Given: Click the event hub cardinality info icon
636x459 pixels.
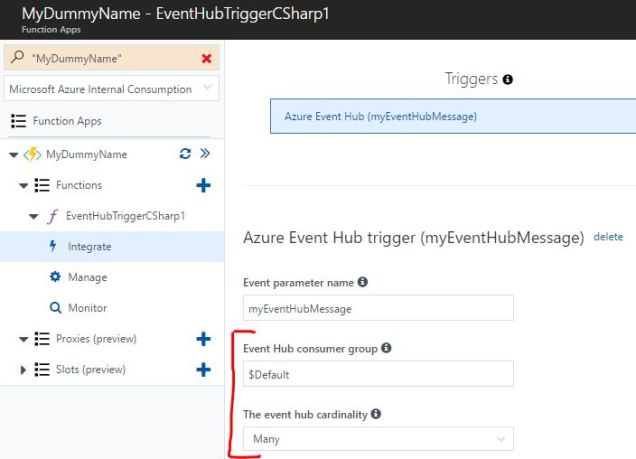Looking at the screenshot, I should (x=376, y=414).
